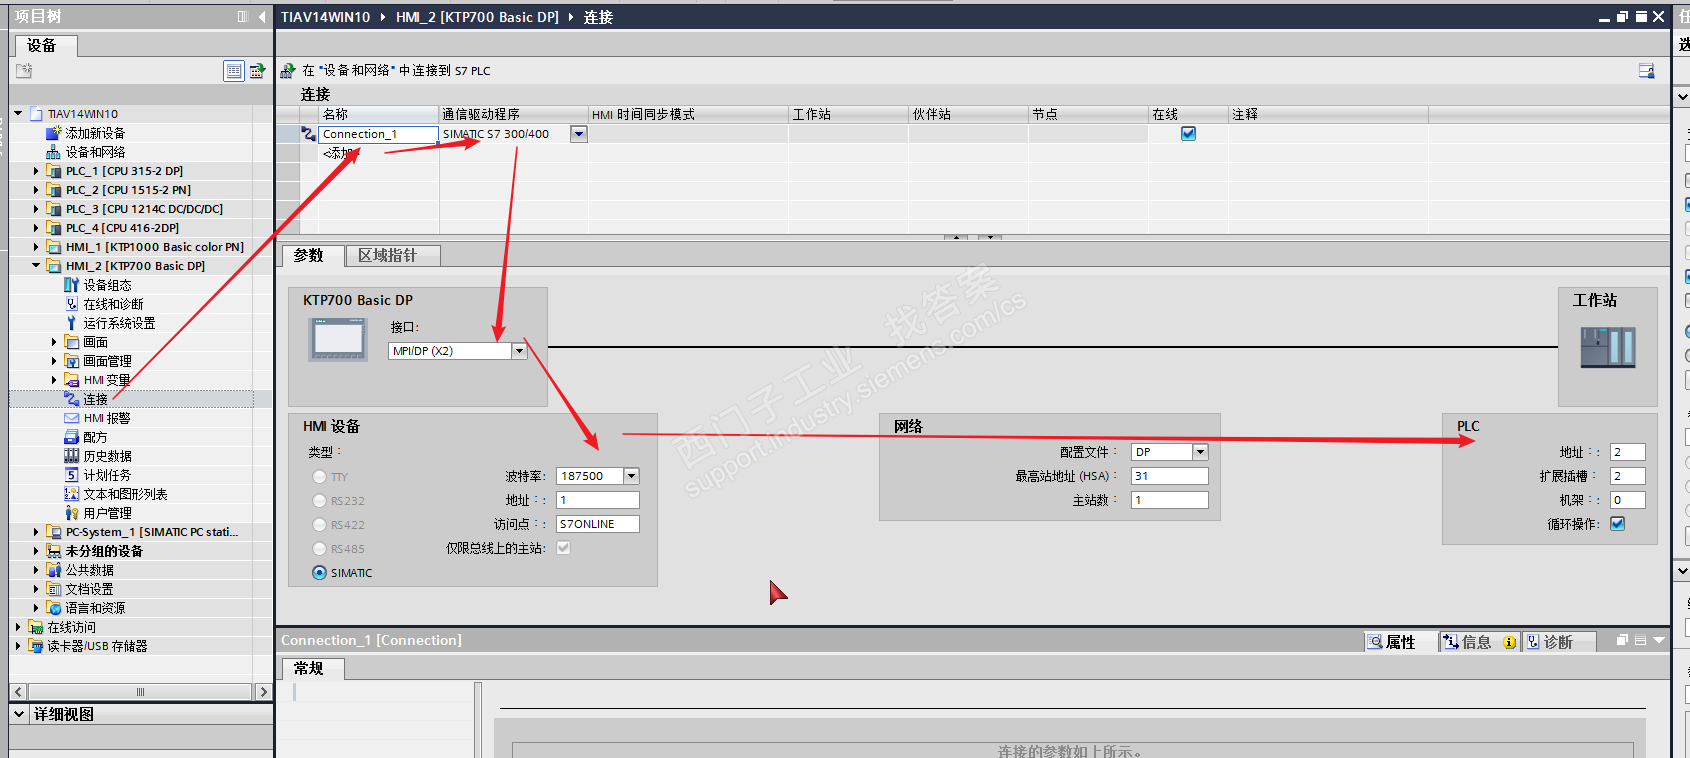Toggle the only-master-on-bus checkbox
1690x758 pixels.
pos(564,548)
